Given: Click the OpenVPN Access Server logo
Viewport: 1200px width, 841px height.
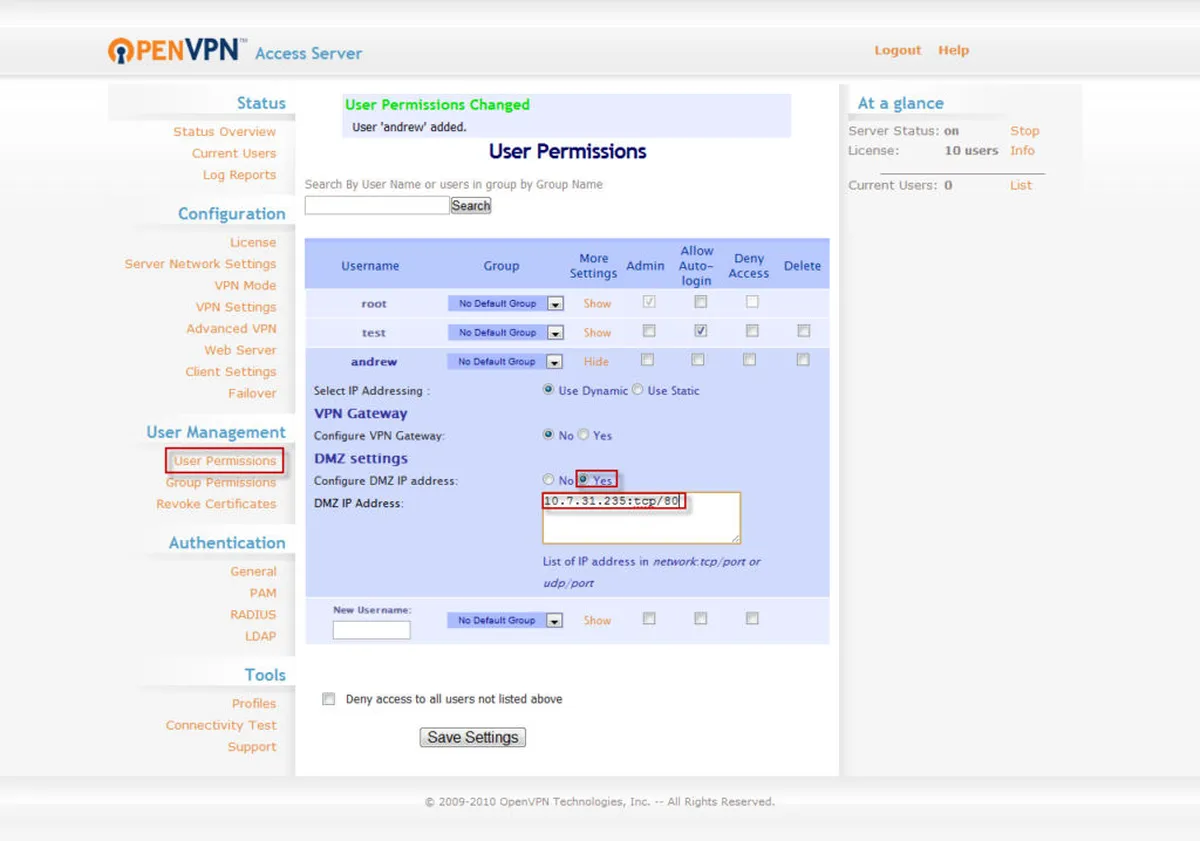Looking at the screenshot, I should coord(235,51).
